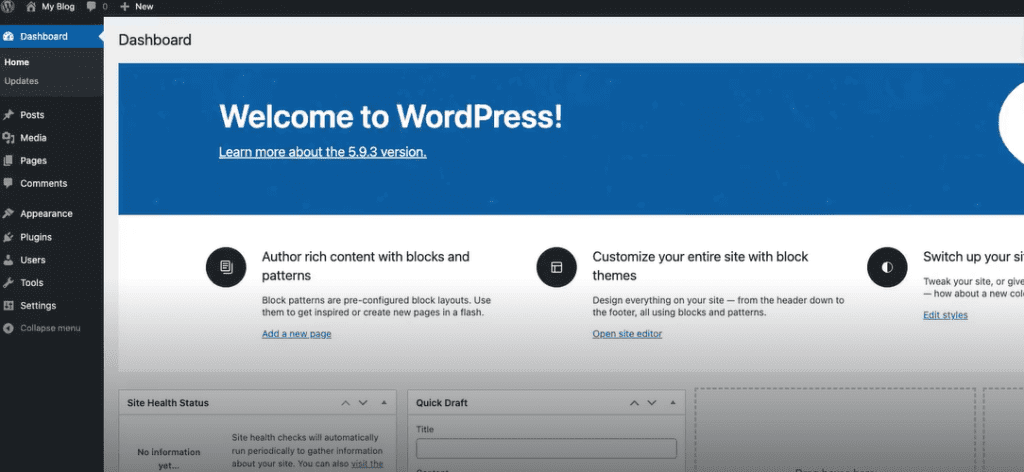Click the Pages icon in sidebar
This screenshot has height=472, width=1024.
(x=8, y=161)
